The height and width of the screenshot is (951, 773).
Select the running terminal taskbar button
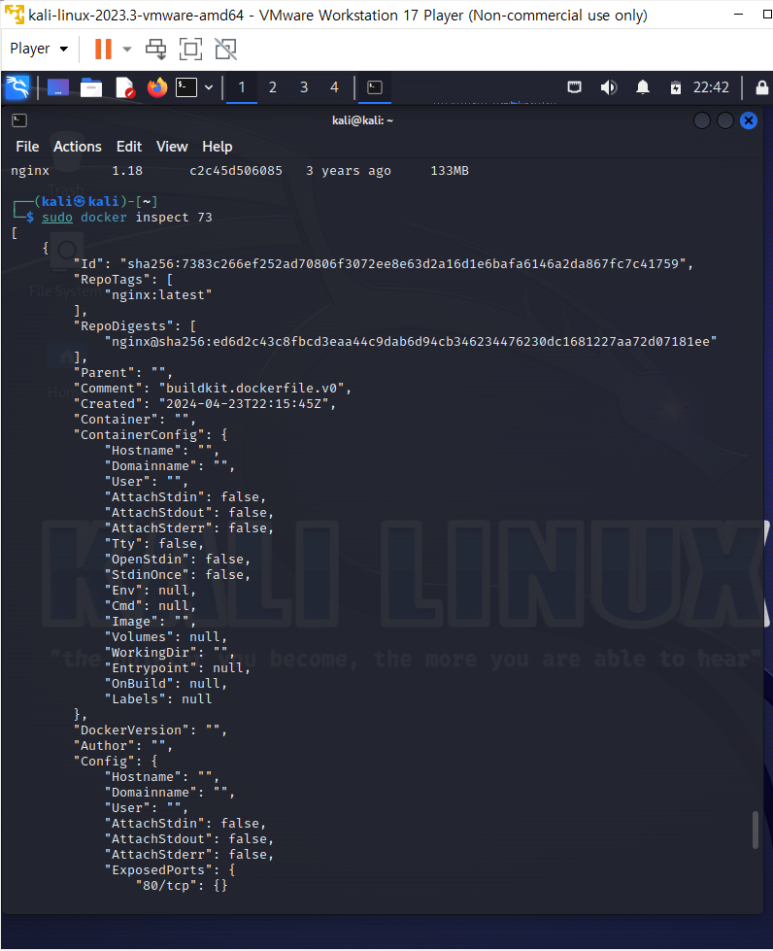[375, 87]
